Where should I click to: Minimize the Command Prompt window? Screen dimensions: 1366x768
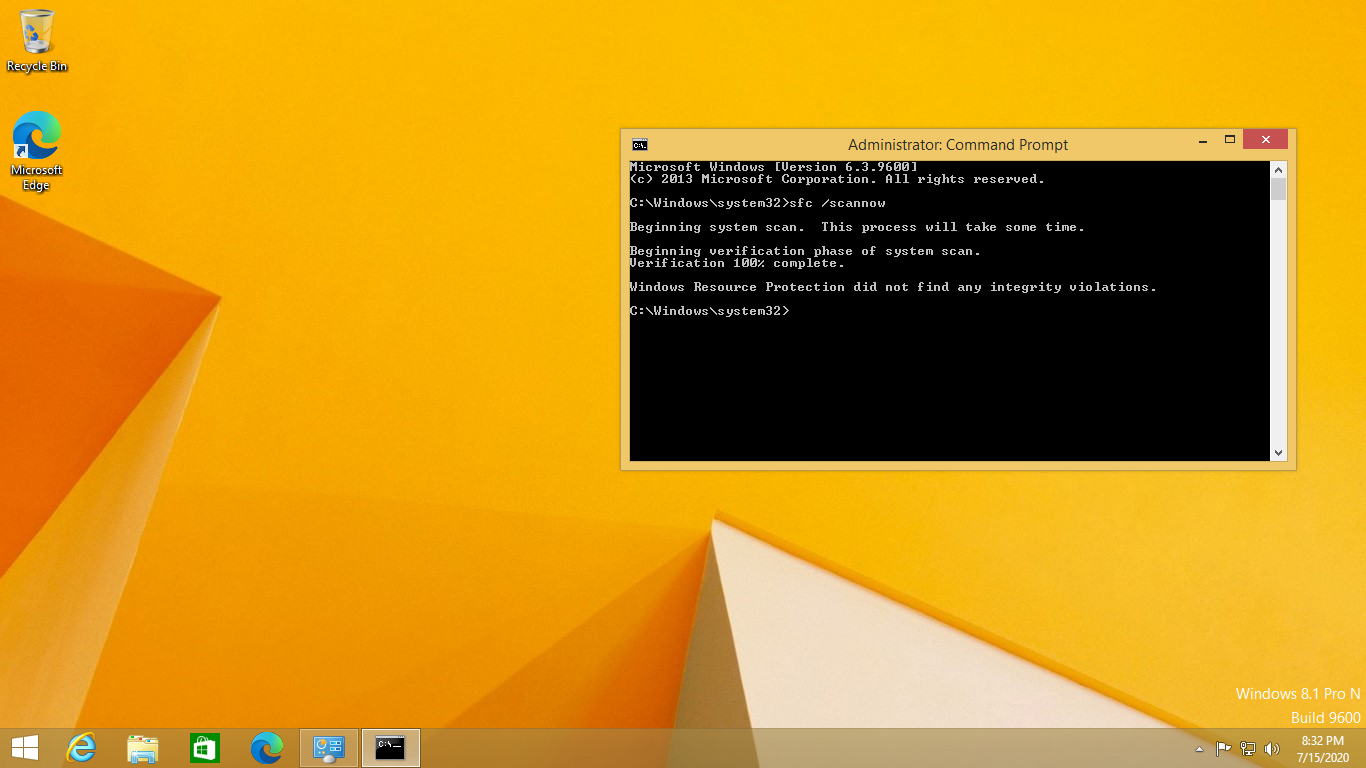[x=1201, y=140]
